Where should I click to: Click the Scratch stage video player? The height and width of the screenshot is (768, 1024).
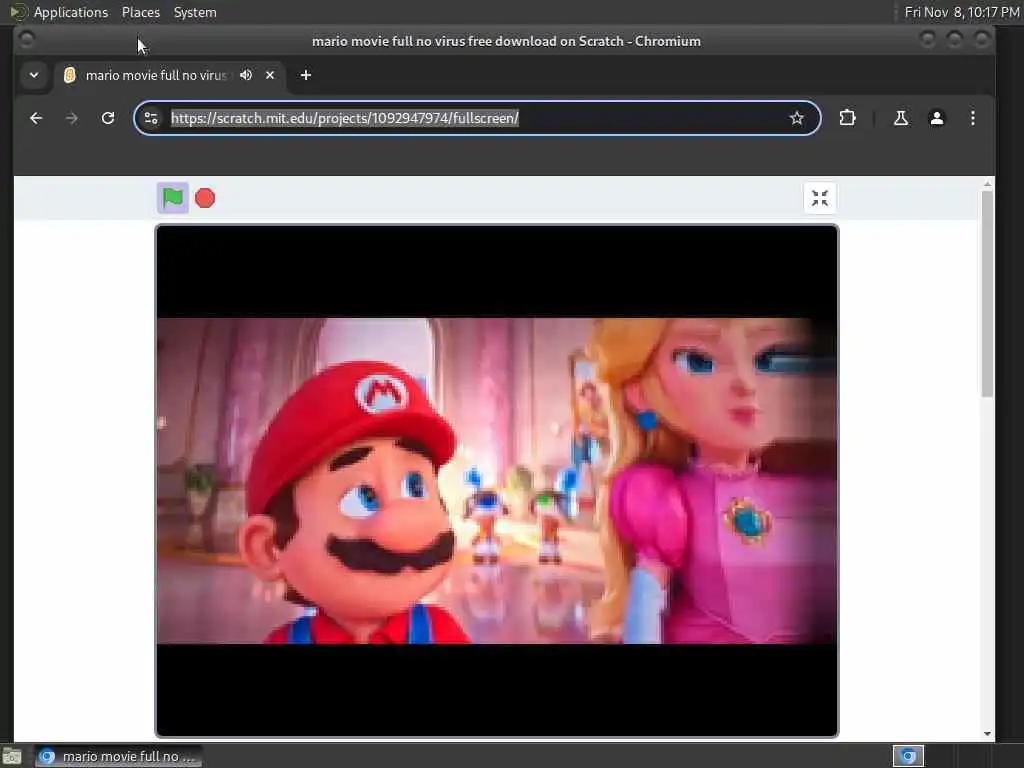496,481
